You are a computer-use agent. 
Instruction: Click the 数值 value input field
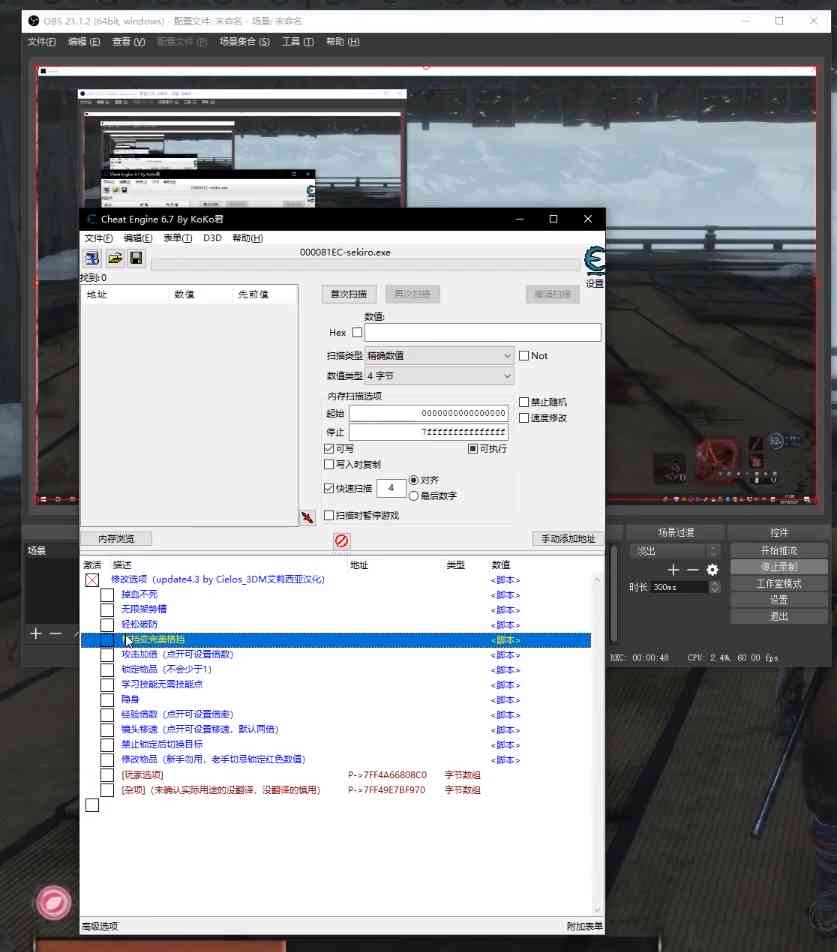click(483, 333)
